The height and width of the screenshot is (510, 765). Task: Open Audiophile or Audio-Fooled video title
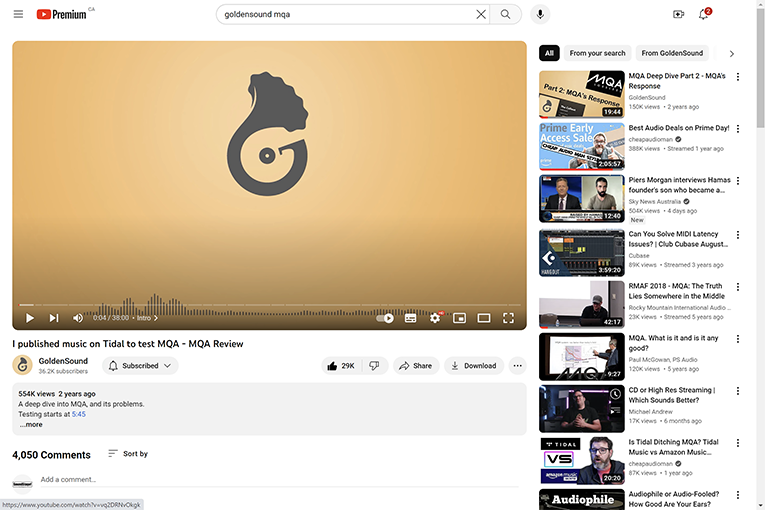point(674,499)
